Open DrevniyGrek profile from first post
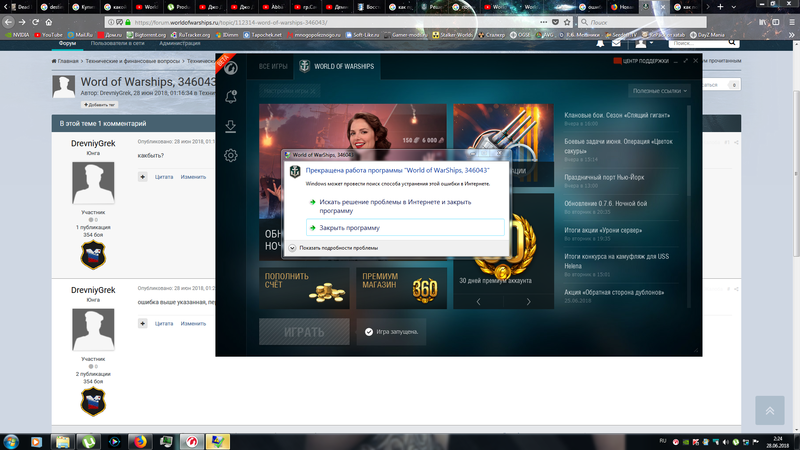 point(93,143)
